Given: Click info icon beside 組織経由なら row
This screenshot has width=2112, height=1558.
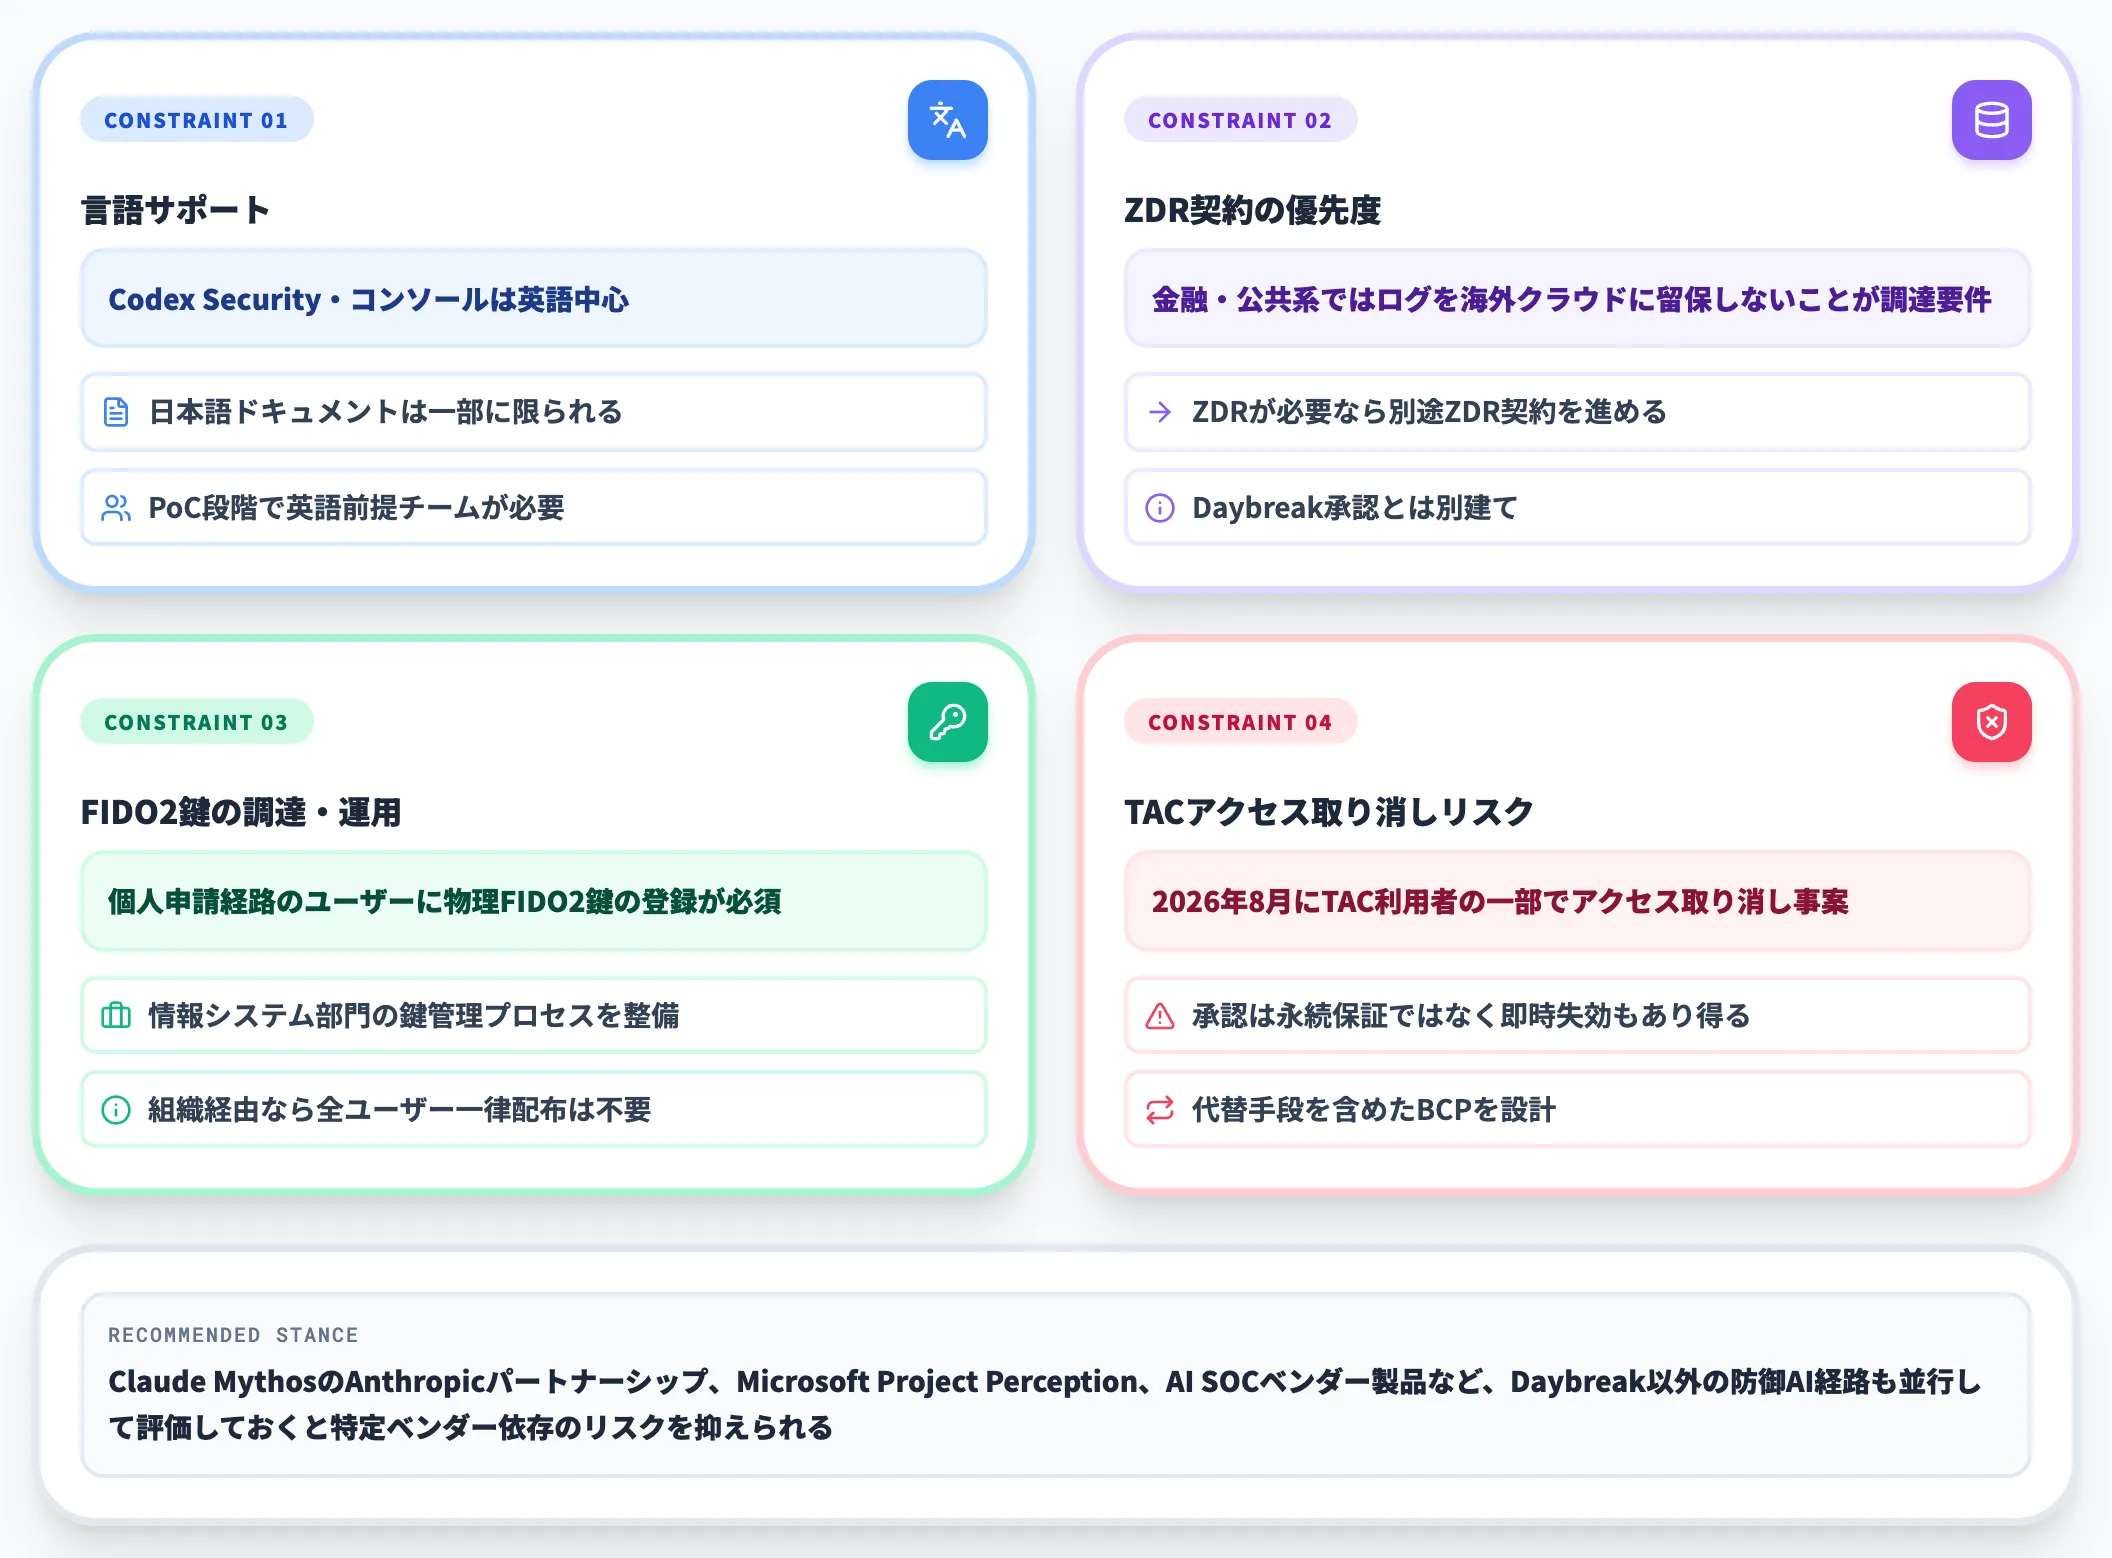Looking at the screenshot, I should tap(116, 1110).
